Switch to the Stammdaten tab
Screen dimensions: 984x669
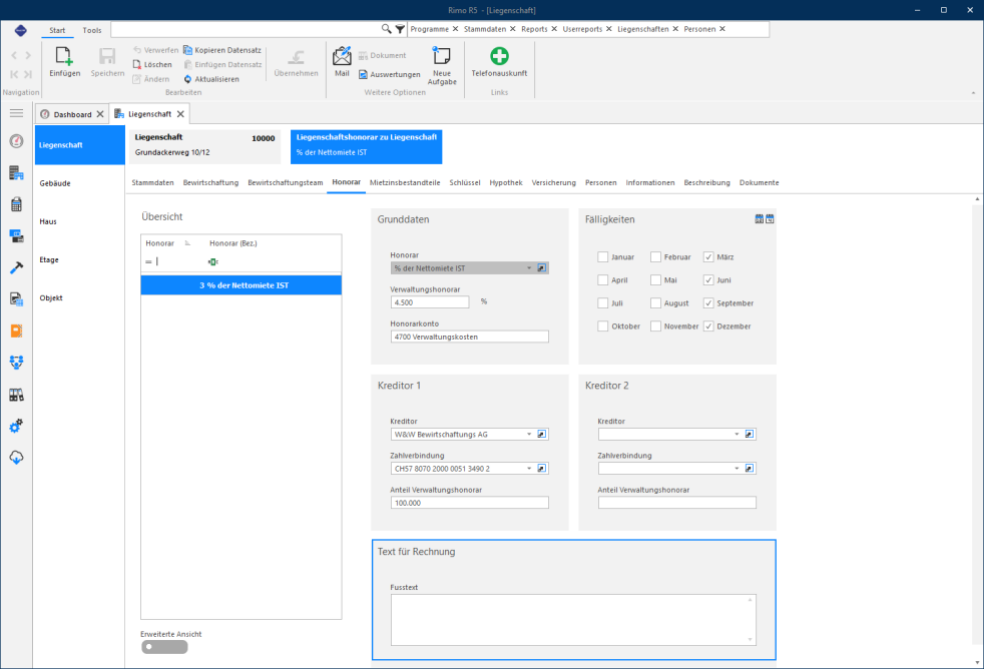(x=152, y=183)
